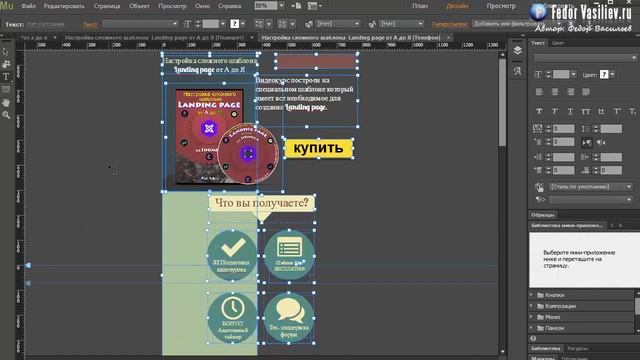Open font family dropdown in control bar
Image resolution: width=640 pixels, height=360 pixels.
pyautogui.click(x=140, y=24)
